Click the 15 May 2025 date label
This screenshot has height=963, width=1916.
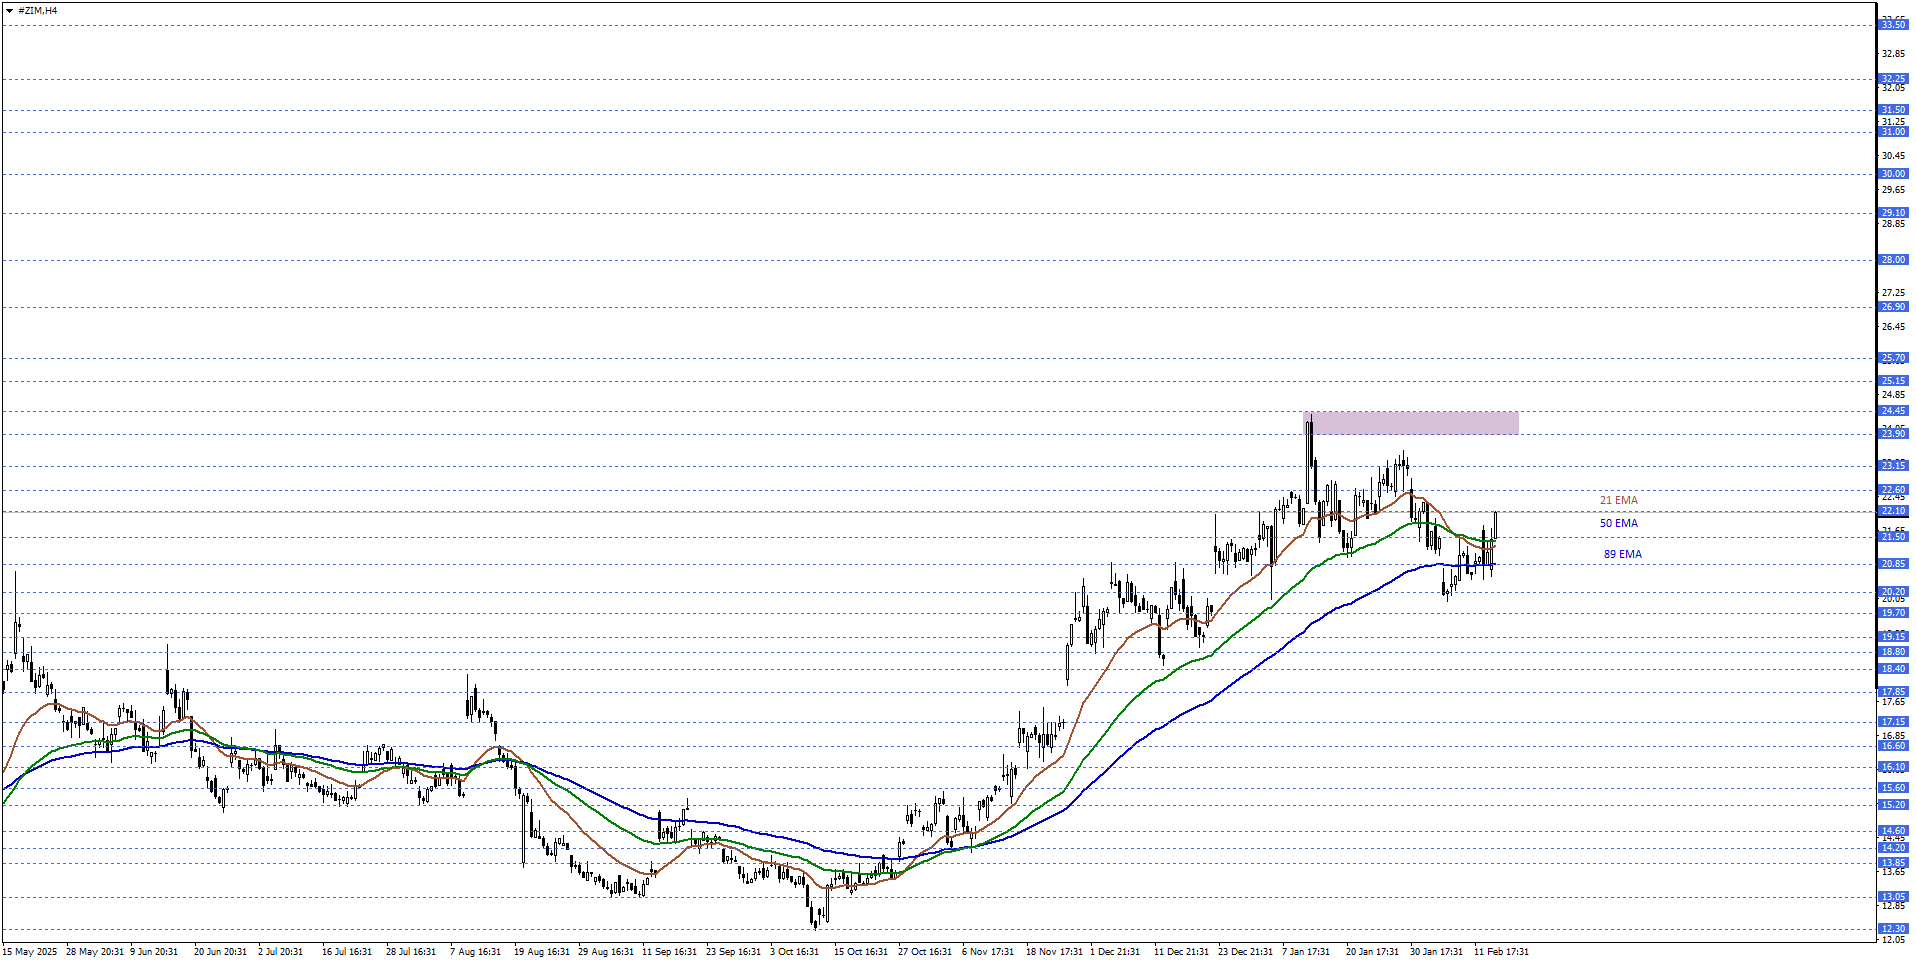tap(30, 952)
